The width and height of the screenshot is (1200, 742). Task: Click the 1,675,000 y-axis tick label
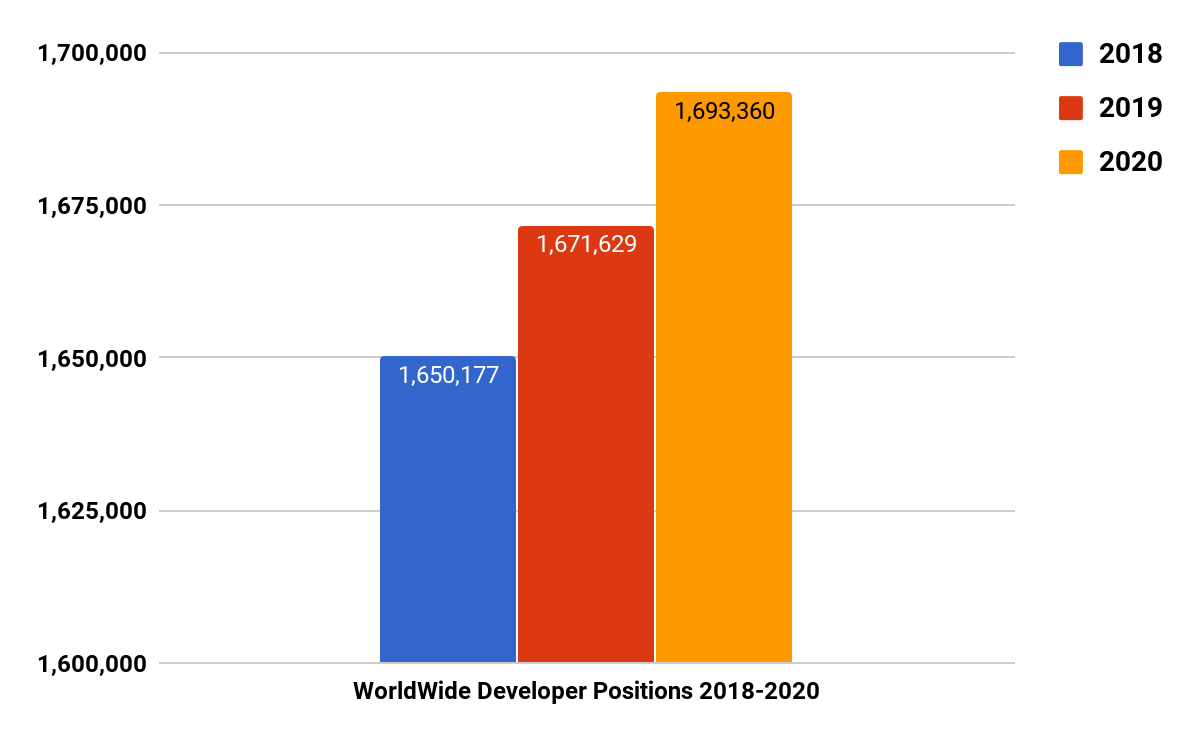[91, 206]
